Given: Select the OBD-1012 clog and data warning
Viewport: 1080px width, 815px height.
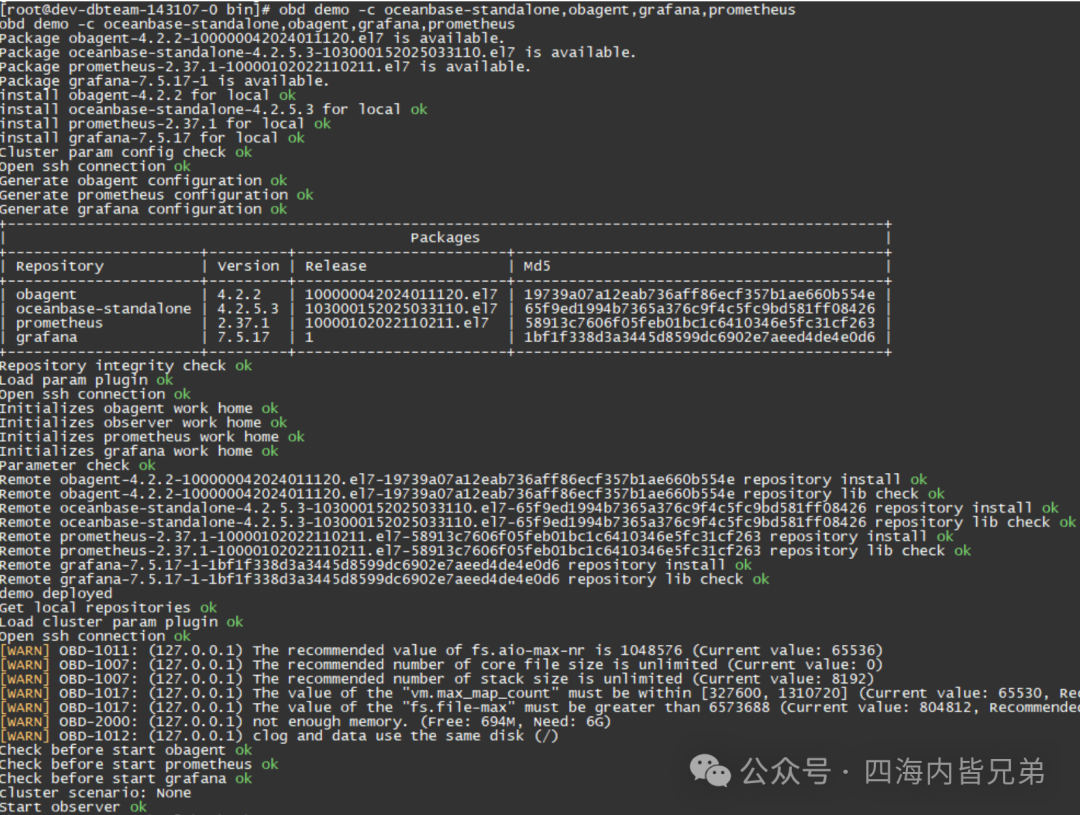Looking at the screenshot, I should pos(280,736).
